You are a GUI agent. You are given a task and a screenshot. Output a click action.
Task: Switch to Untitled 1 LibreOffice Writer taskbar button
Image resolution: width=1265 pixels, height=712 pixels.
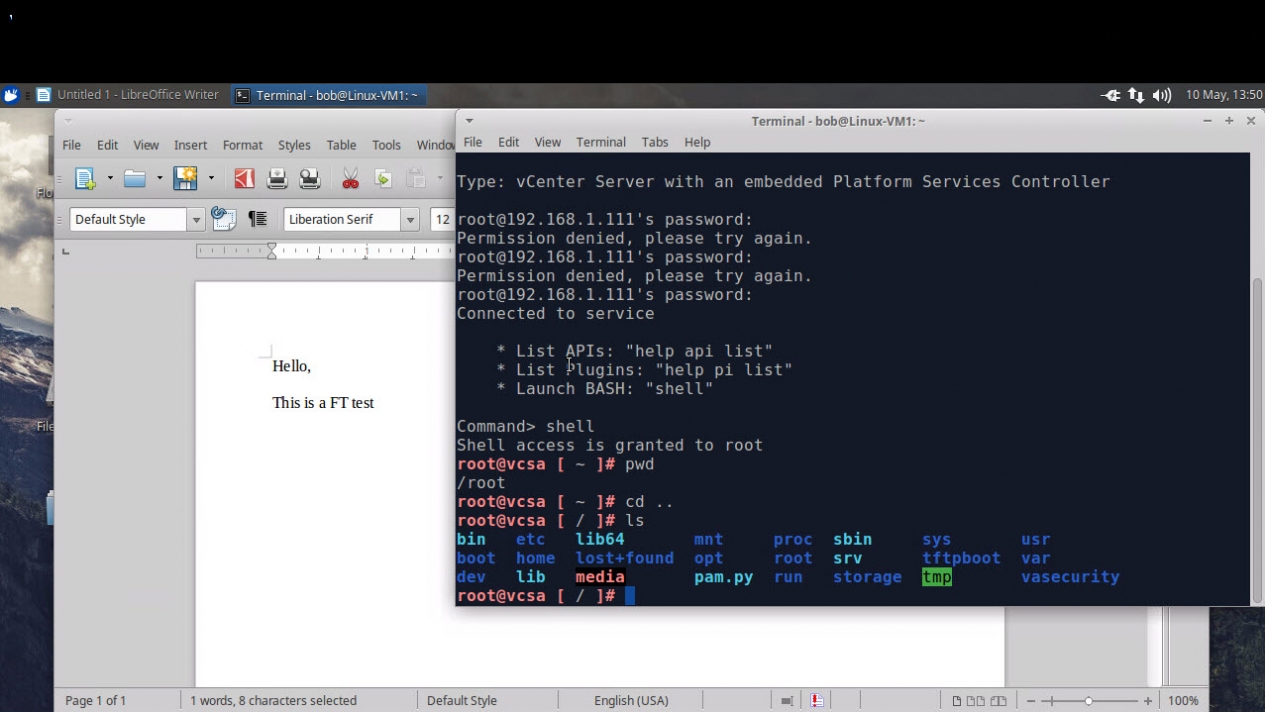128,95
